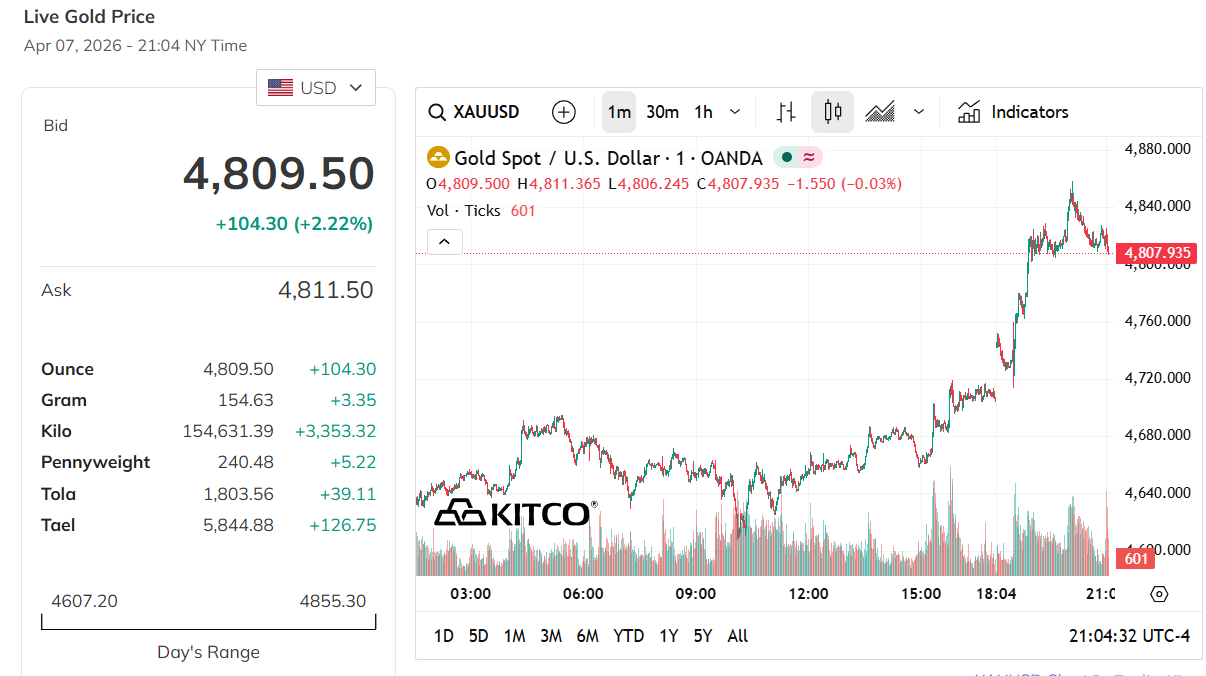Click the compare or add symbol plus icon
Viewport: 1206px width, 676px height.
[x=564, y=112]
